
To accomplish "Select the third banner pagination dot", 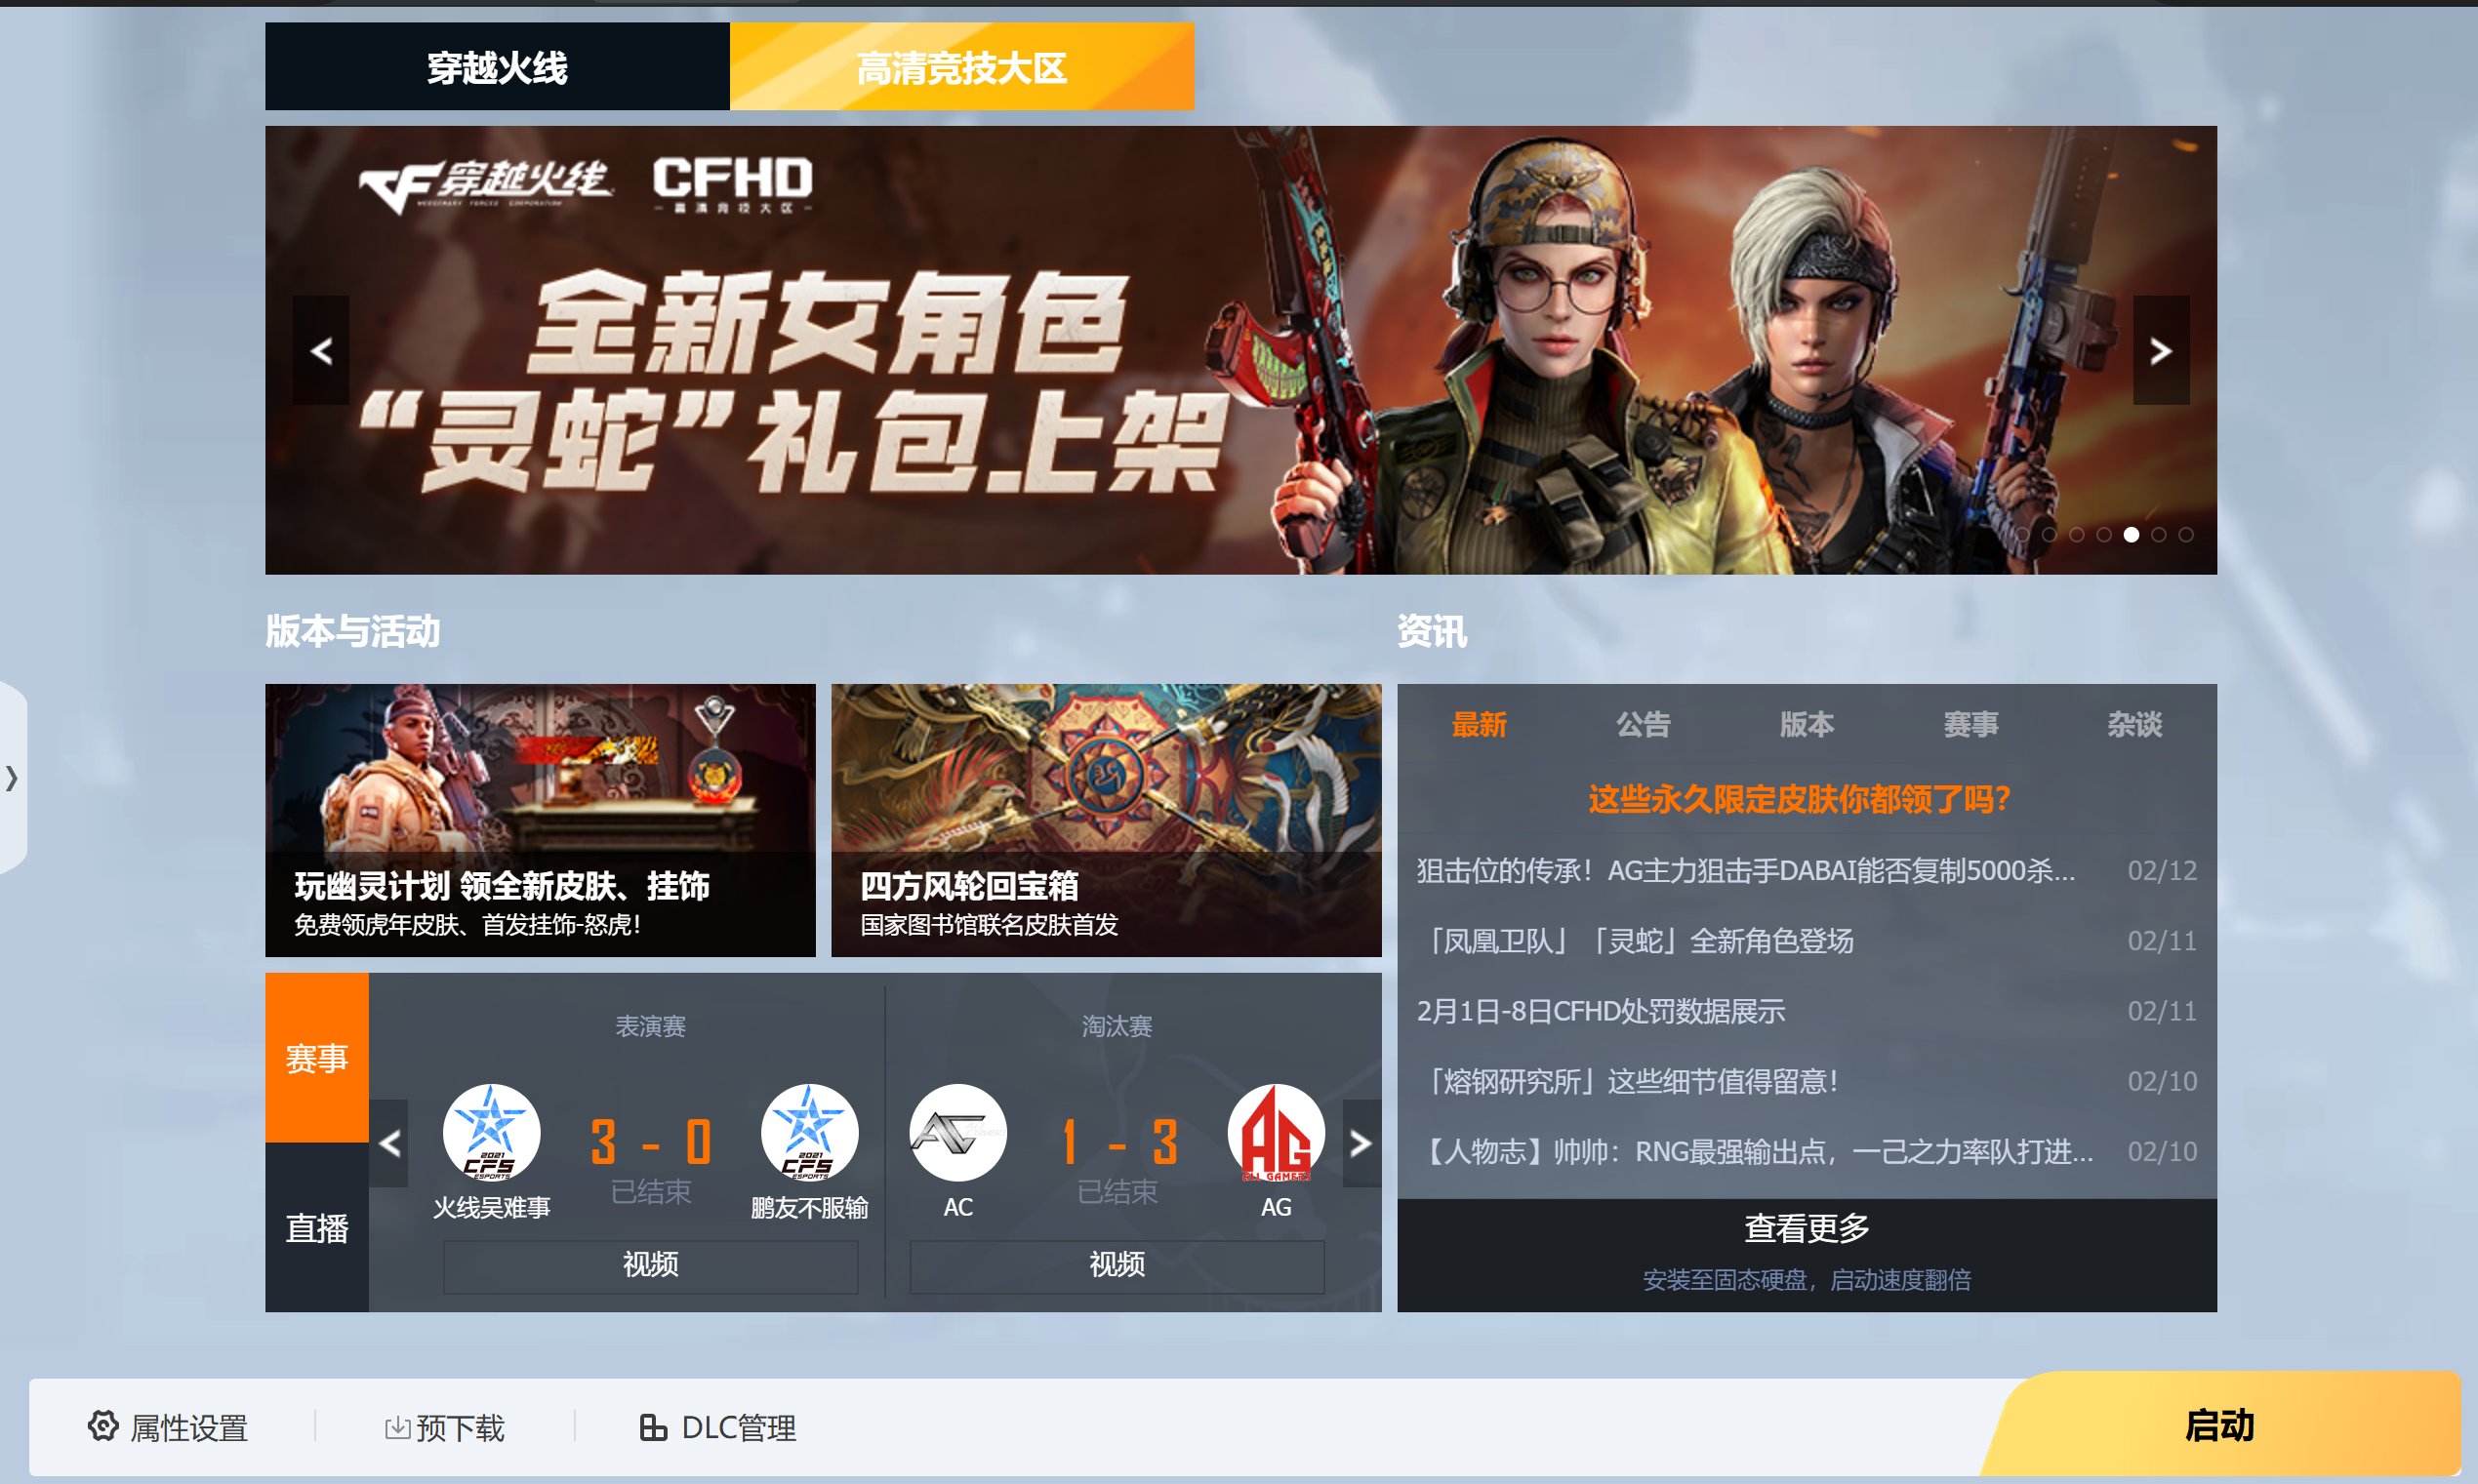I will point(2077,535).
